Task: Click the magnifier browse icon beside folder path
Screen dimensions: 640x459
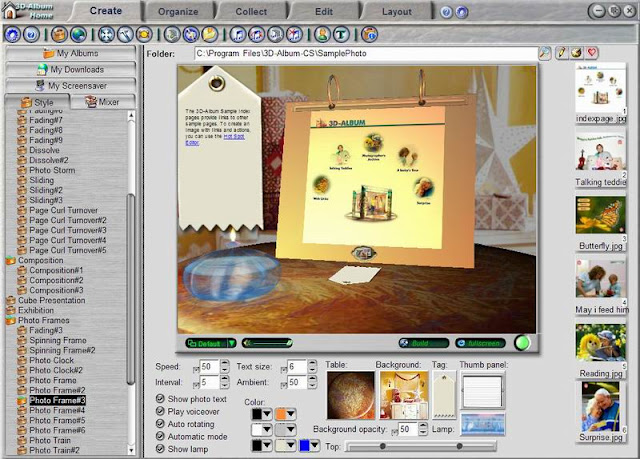Action: coord(544,53)
